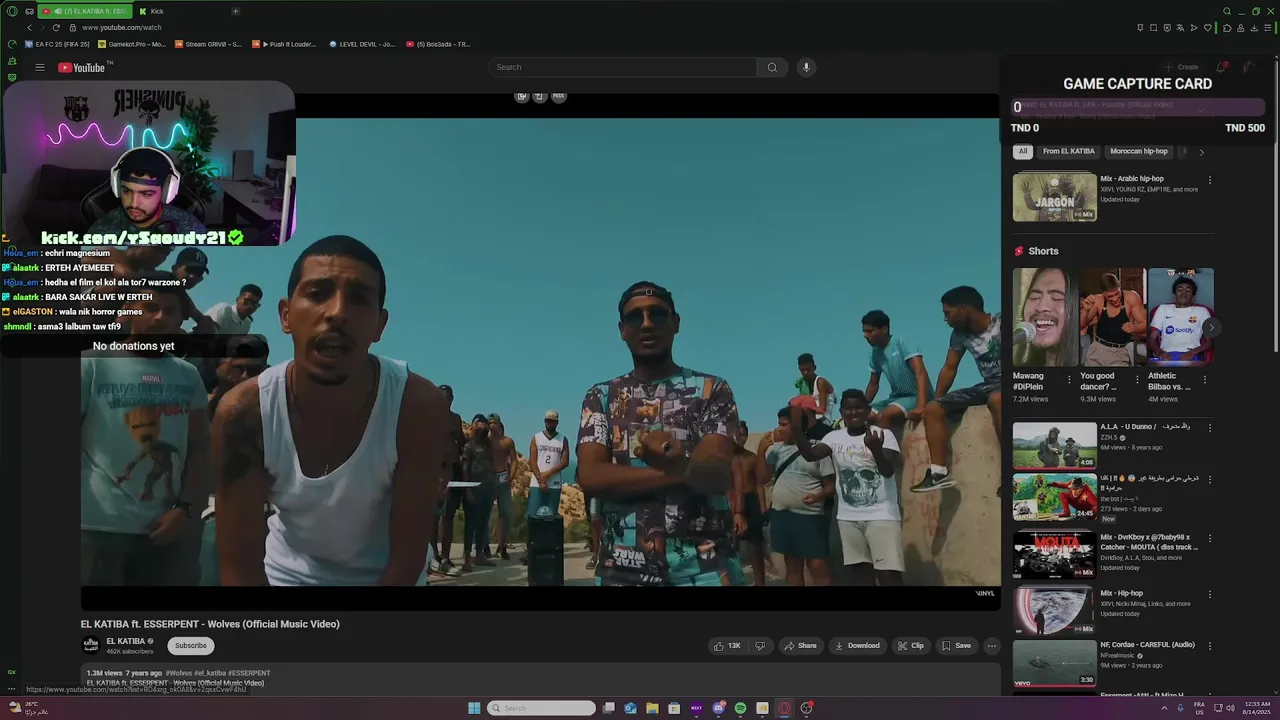Screen dimensions: 1280x720
Task: Open the EL KATIBA channel name link
Action: click(126, 641)
